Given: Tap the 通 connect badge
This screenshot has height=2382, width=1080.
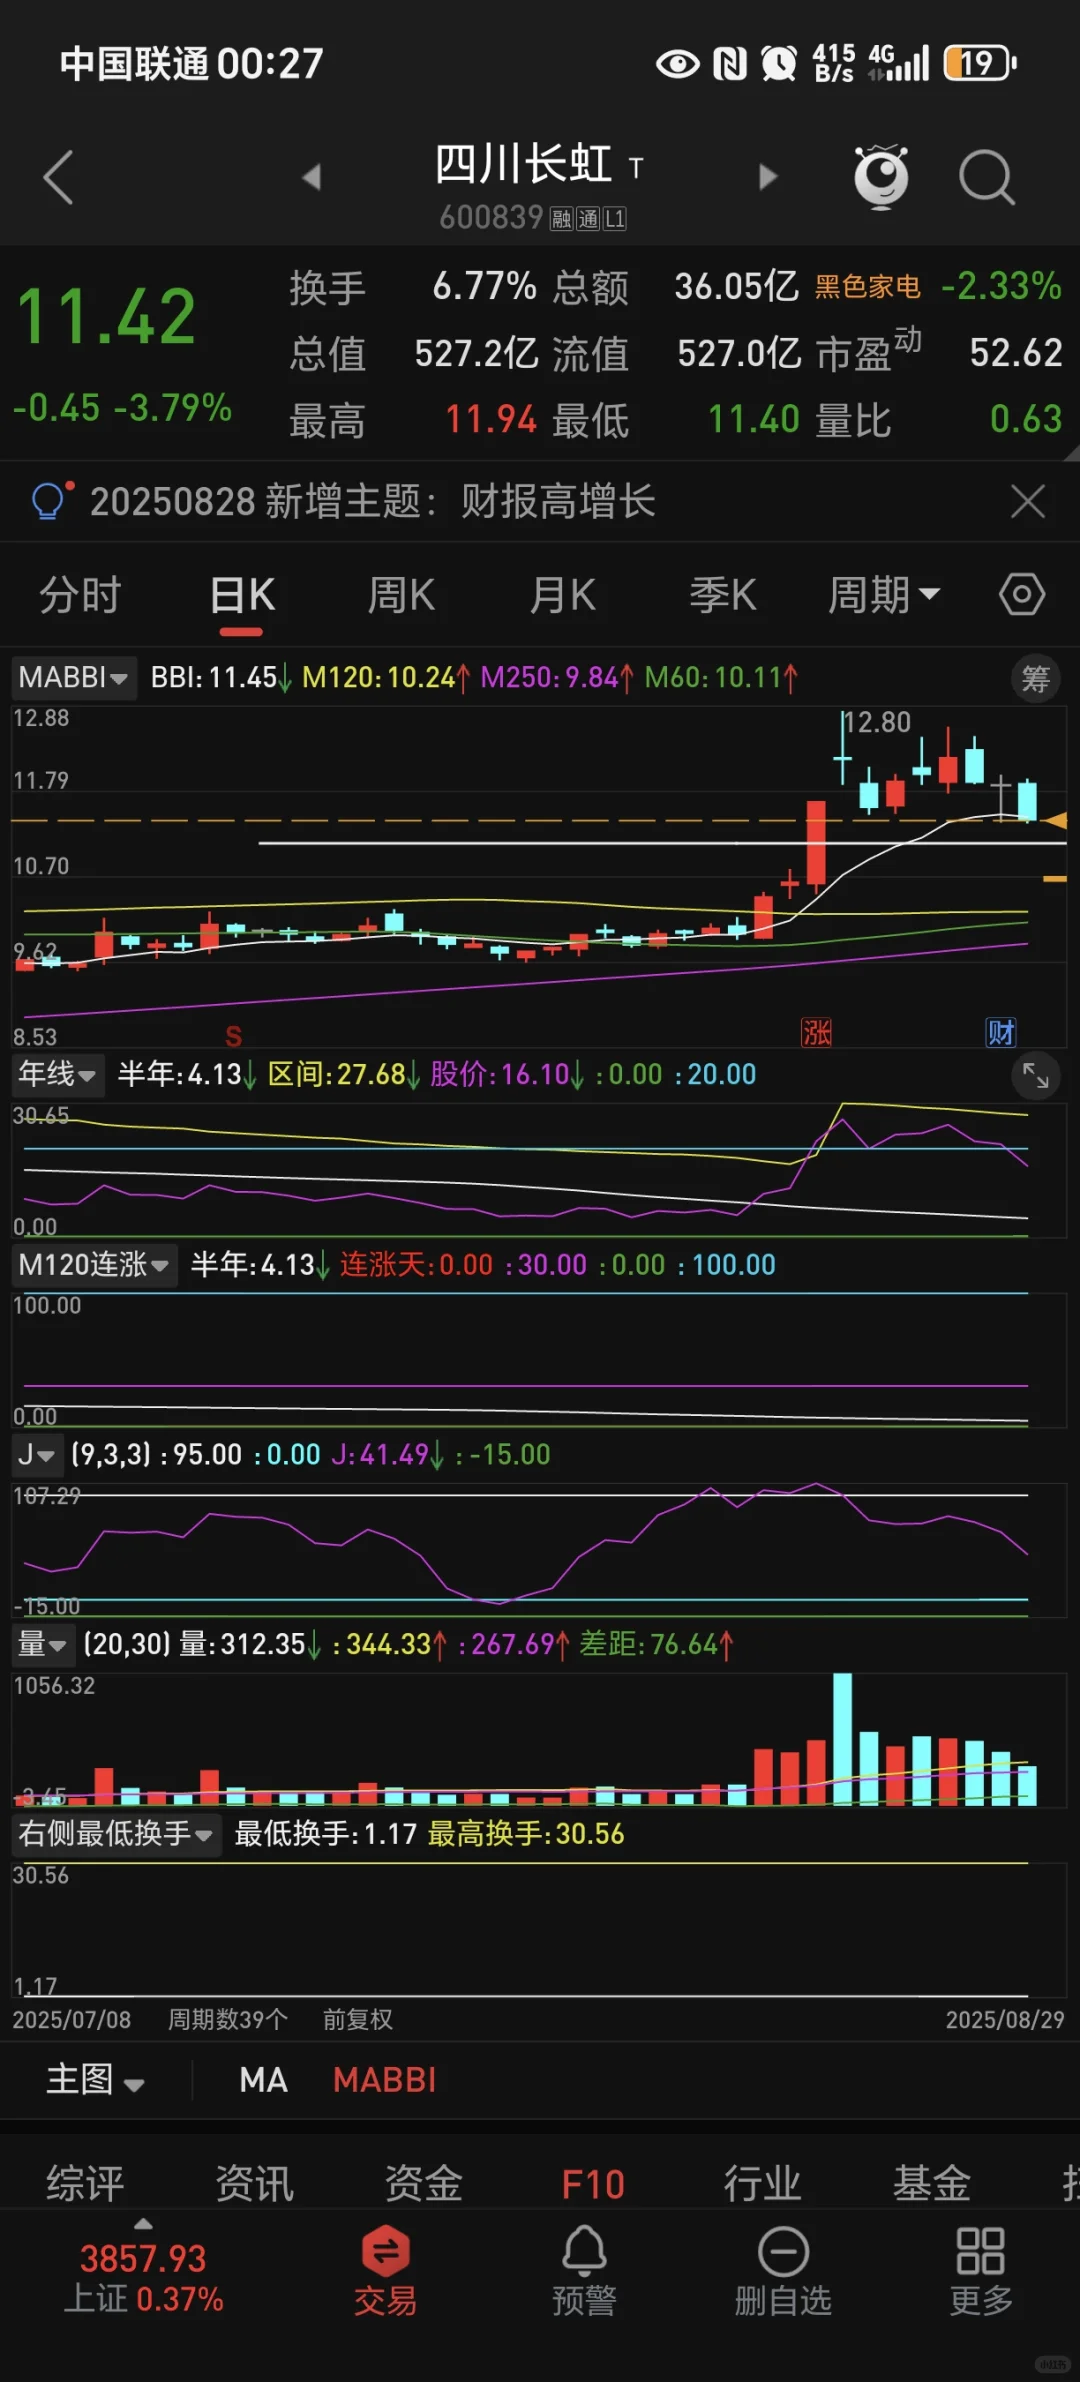Looking at the screenshot, I should point(587,219).
